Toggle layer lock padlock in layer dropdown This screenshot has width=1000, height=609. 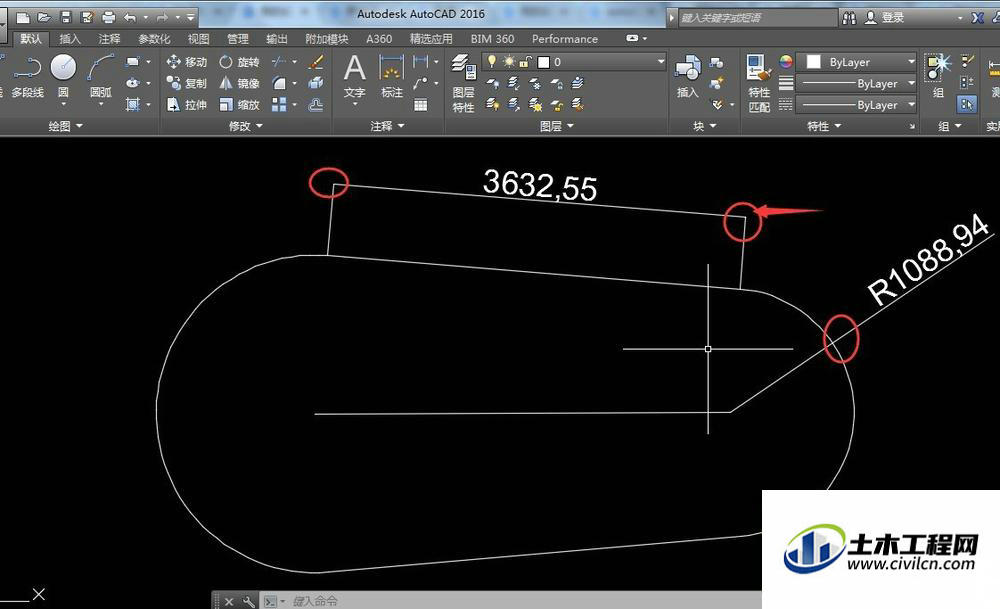click(x=526, y=61)
